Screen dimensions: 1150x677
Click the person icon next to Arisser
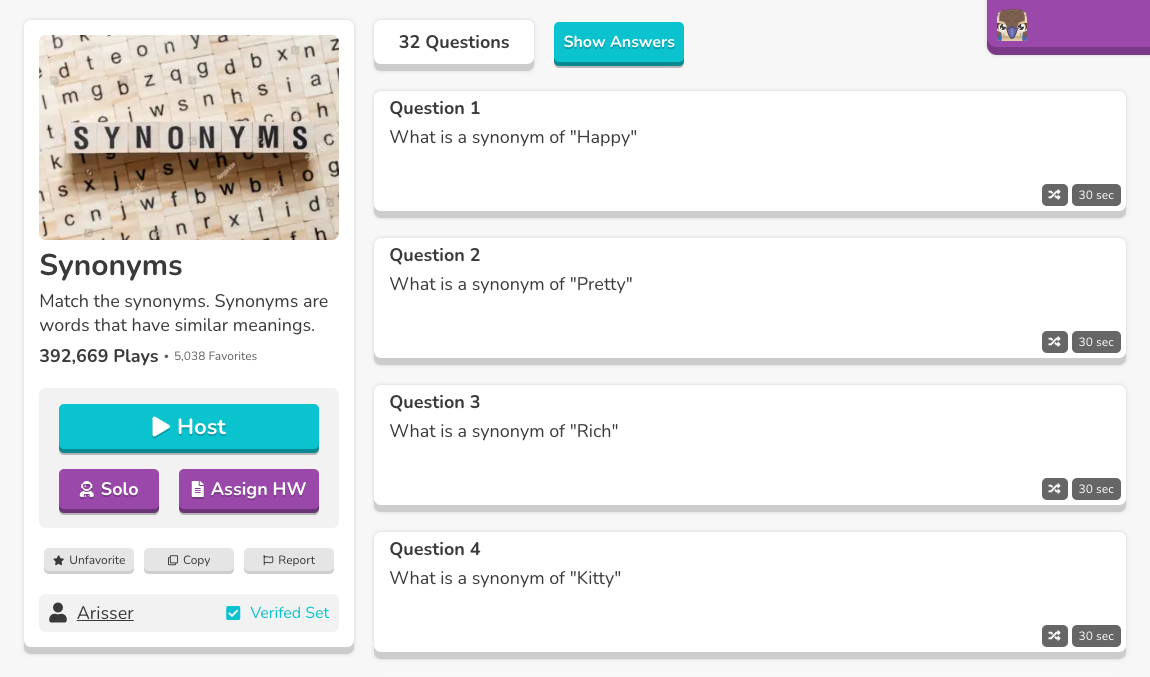click(57, 613)
